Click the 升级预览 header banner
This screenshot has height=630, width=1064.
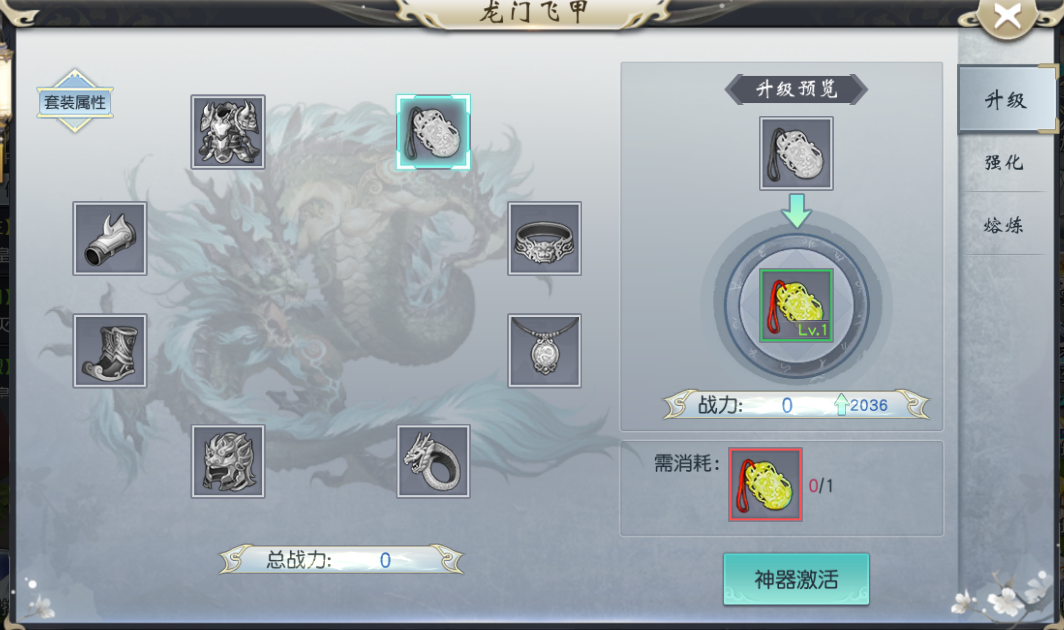(x=796, y=89)
